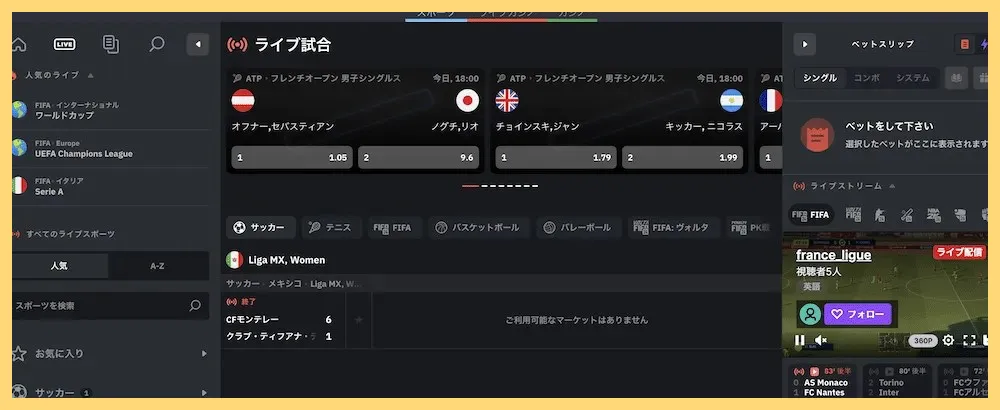This screenshot has width=1000, height=410.
Task: Expand bet slip panel with play arrow
Action: point(805,44)
